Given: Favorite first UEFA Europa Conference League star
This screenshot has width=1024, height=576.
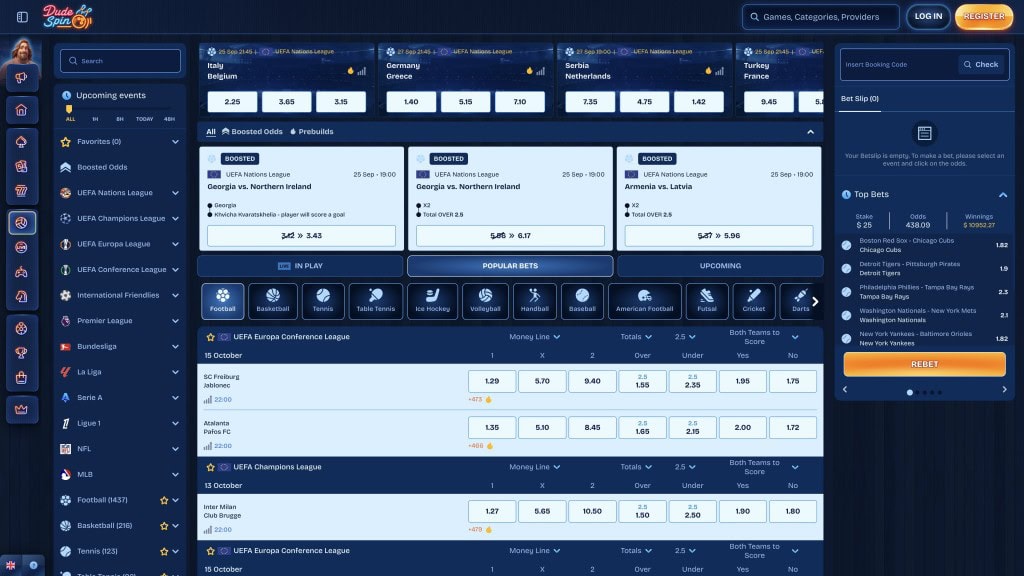Looking at the screenshot, I should (210, 338).
